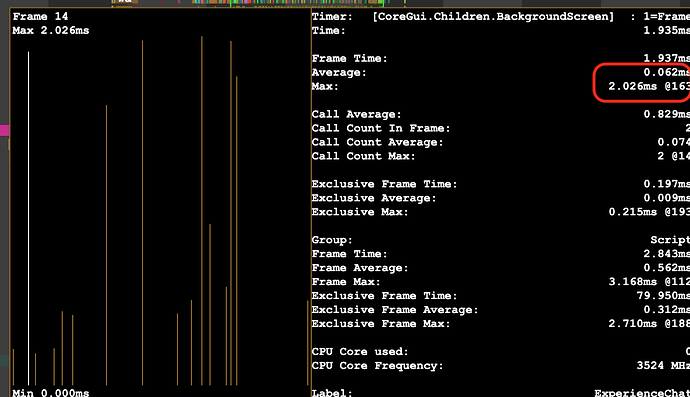The height and width of the screenshot is (397, 690).
Task: Select the "Script" group value
Action: pyautogui.click(x=670, y=240)
